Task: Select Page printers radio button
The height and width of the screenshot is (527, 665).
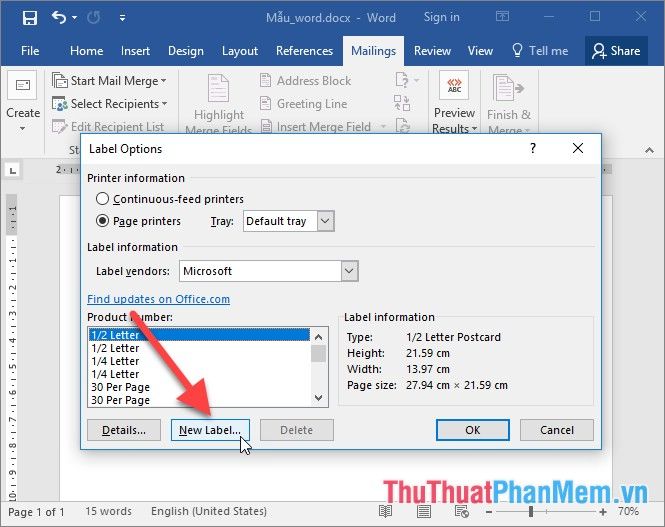Action: tap(102, 221)
